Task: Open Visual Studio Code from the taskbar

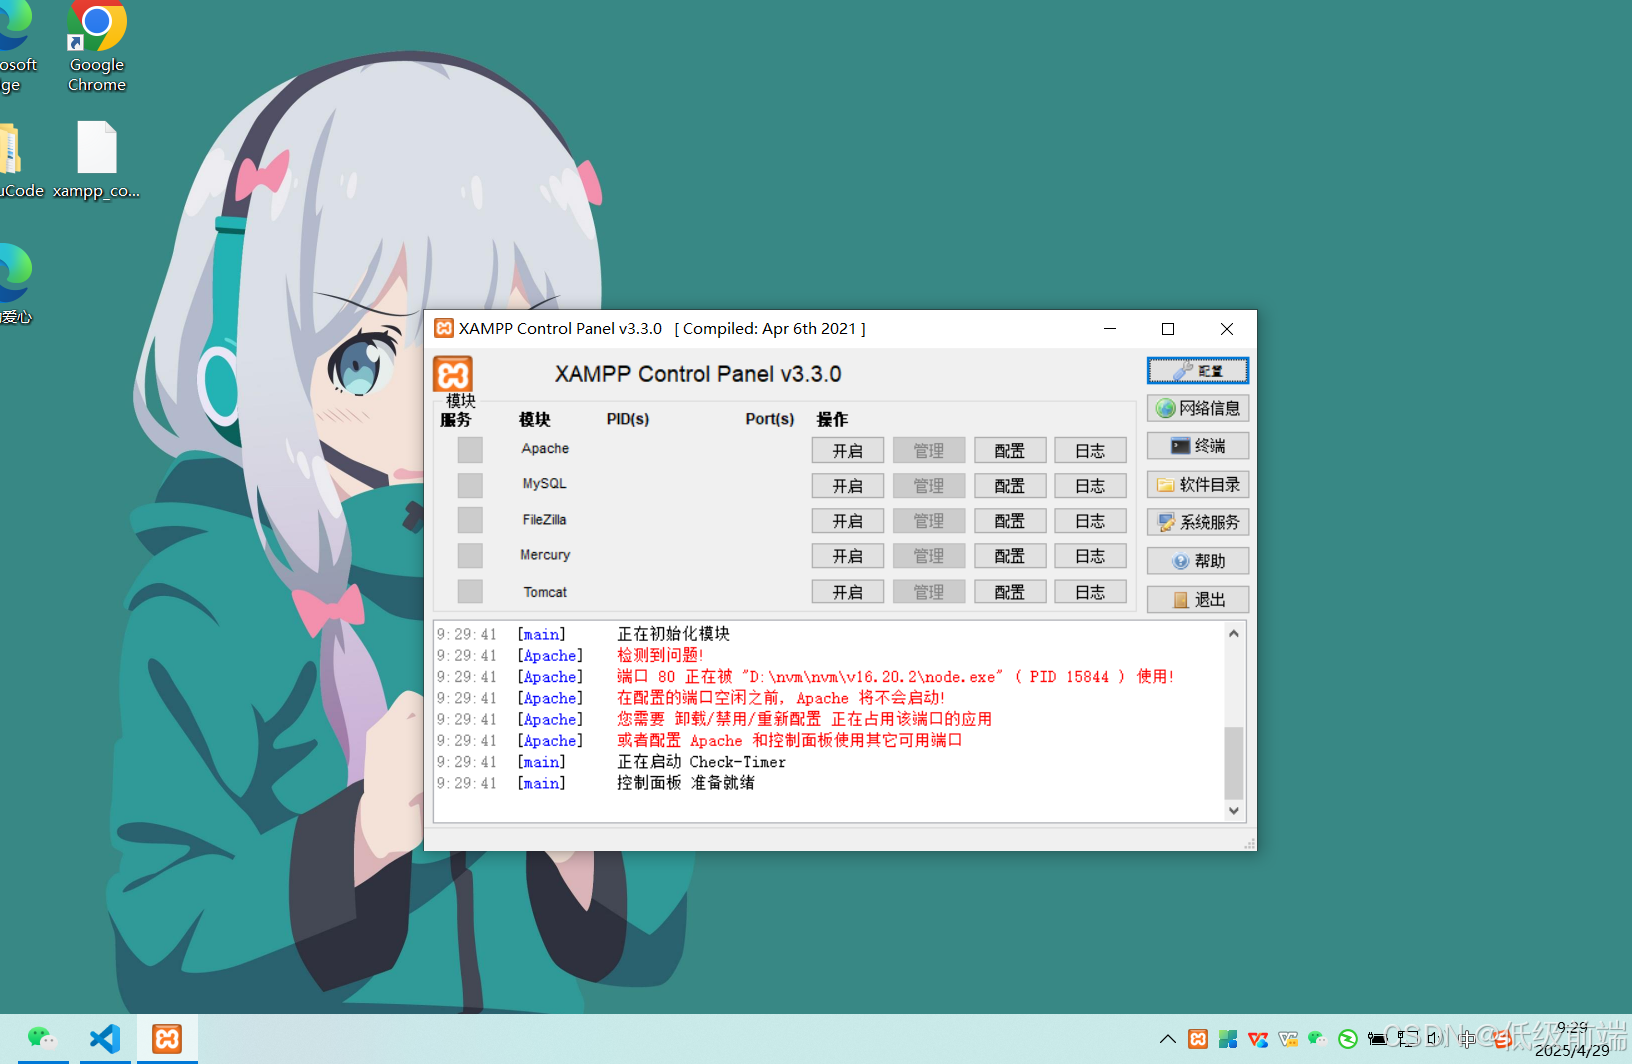Action: (x=105, y=1038)
